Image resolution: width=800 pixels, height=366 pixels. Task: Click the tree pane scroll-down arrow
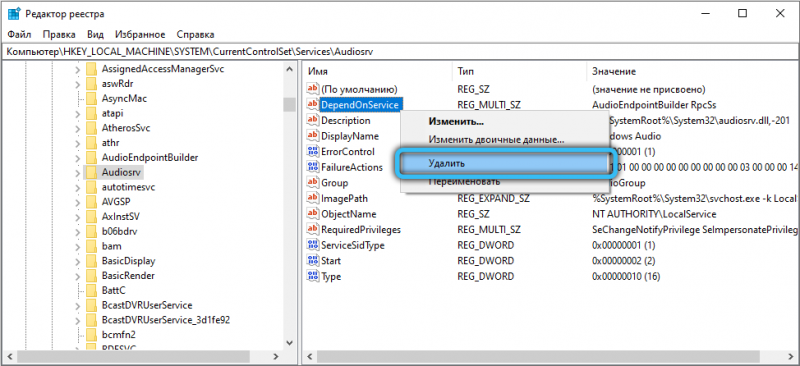(289, 342)
